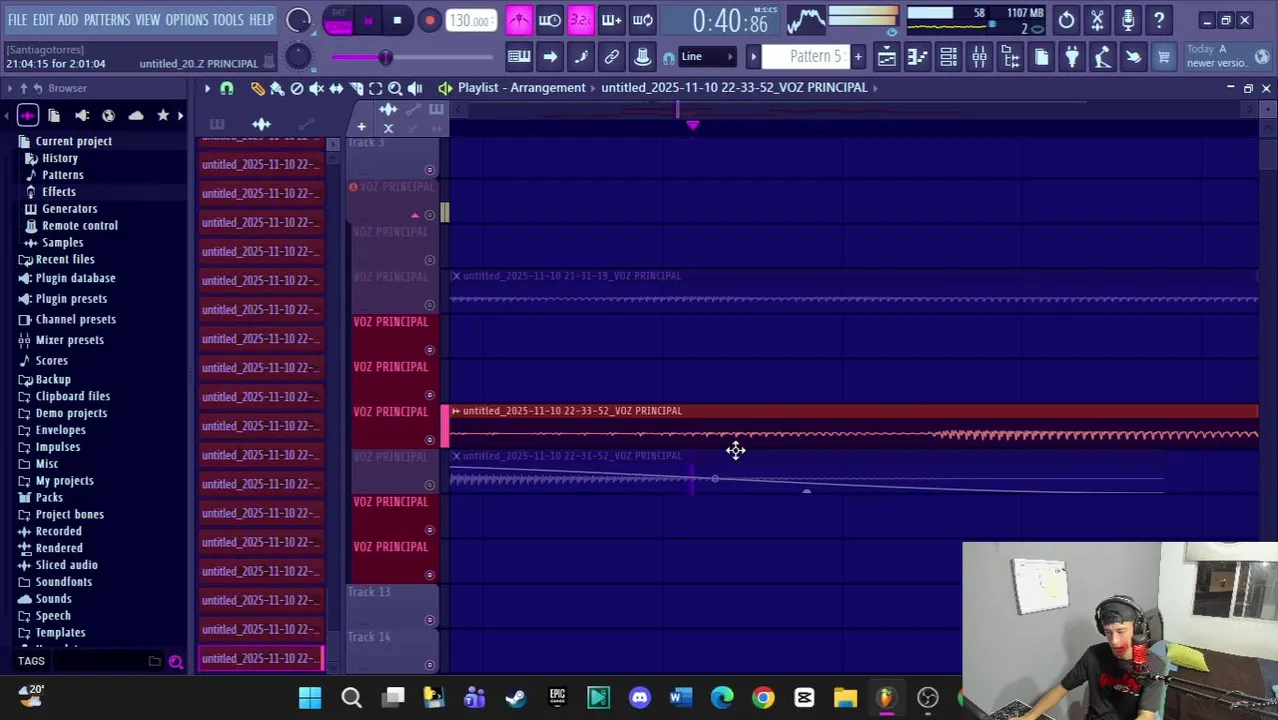Image resolution: width=1278 pixels, height=720 pixels.
Task: Open the Line snap mode dropdown
Action: pos(707,57)
